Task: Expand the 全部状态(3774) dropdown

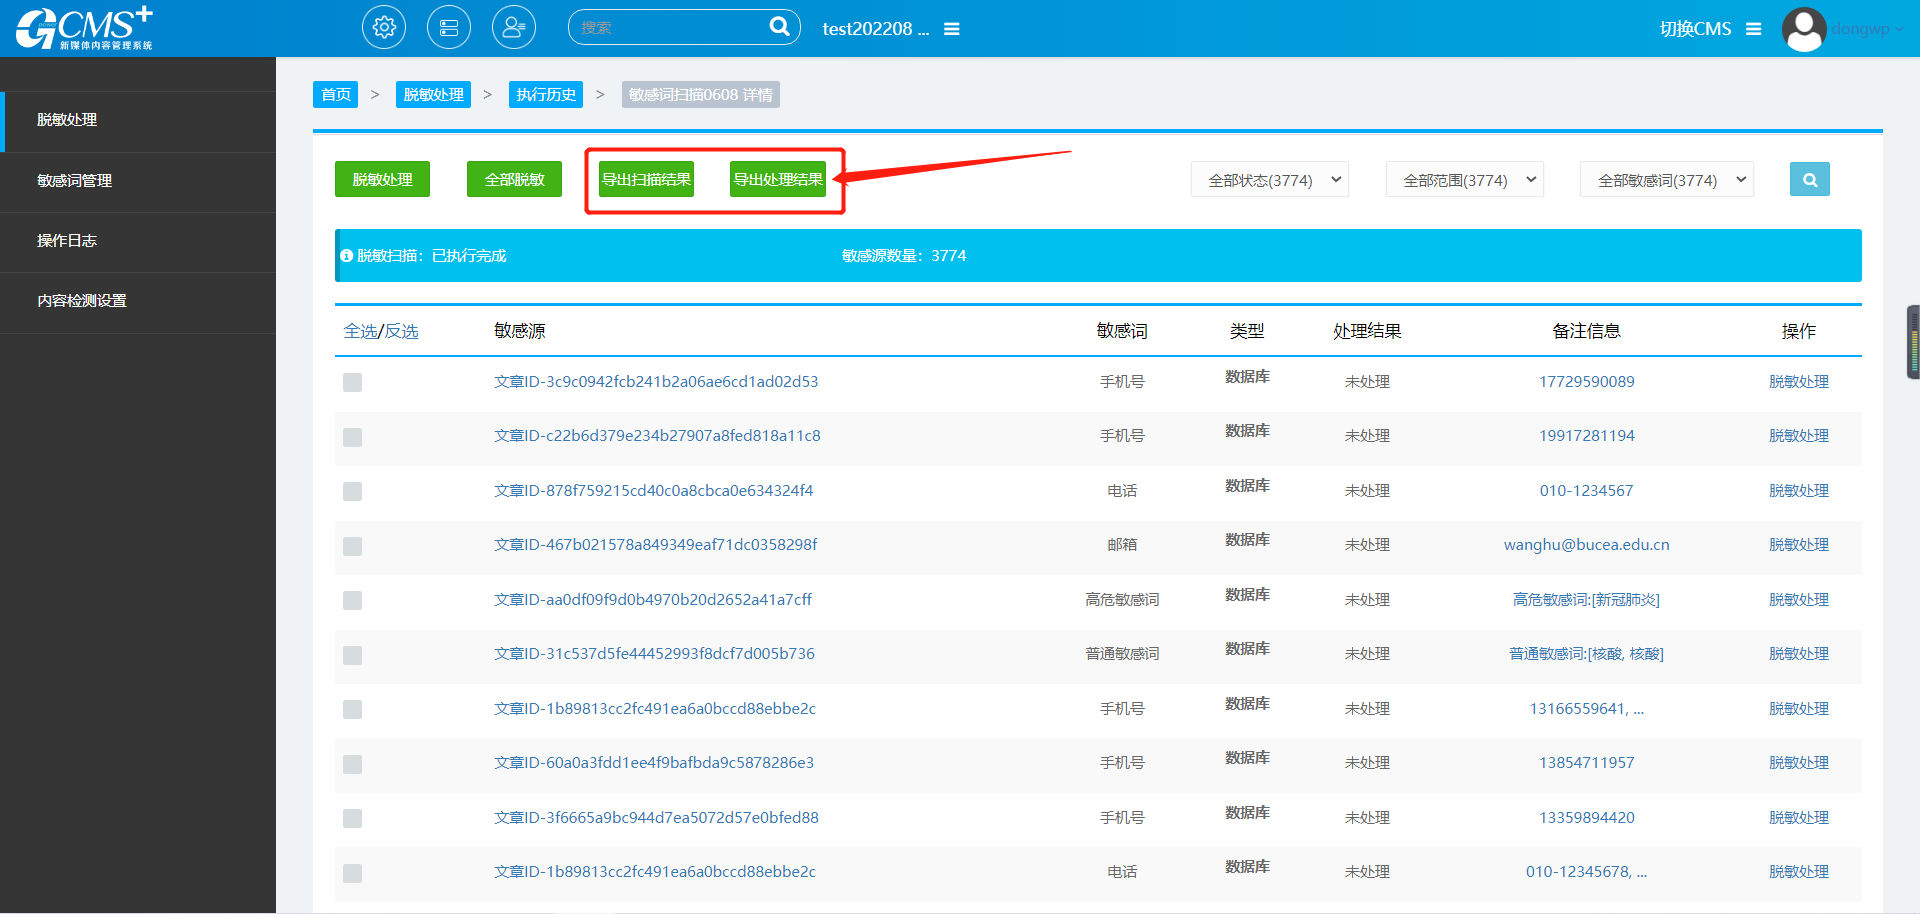Action: 1269,180
